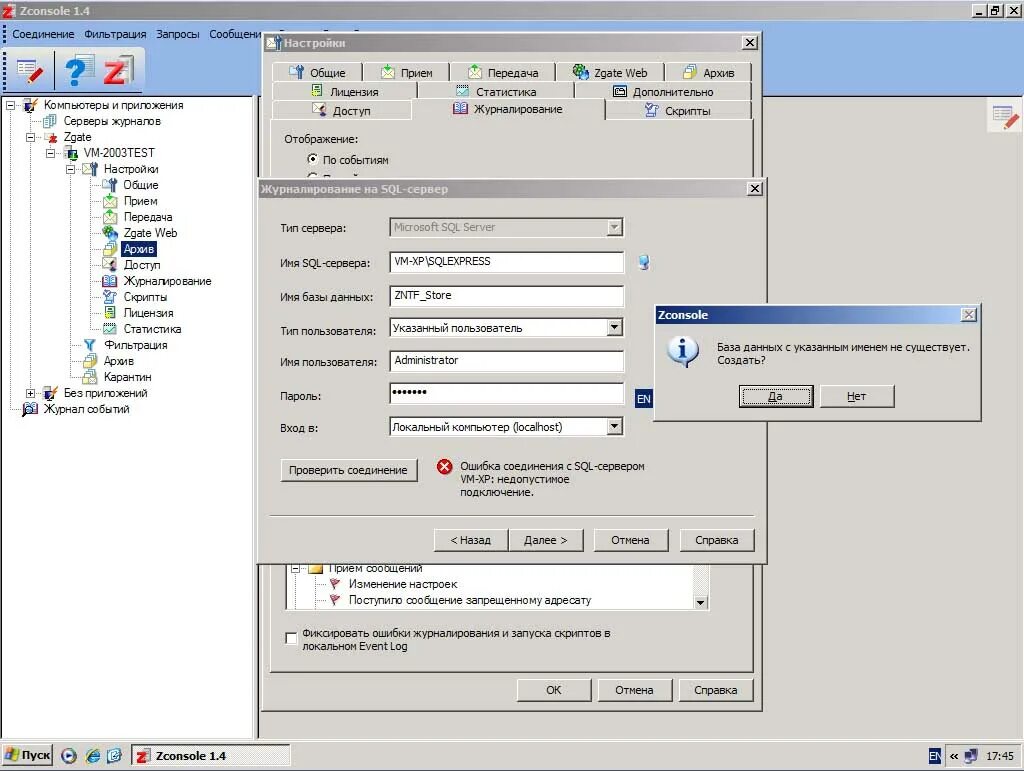1024x771 pixels.
Task: Select the Архив item under Настройки
Action: coord(139,249)
